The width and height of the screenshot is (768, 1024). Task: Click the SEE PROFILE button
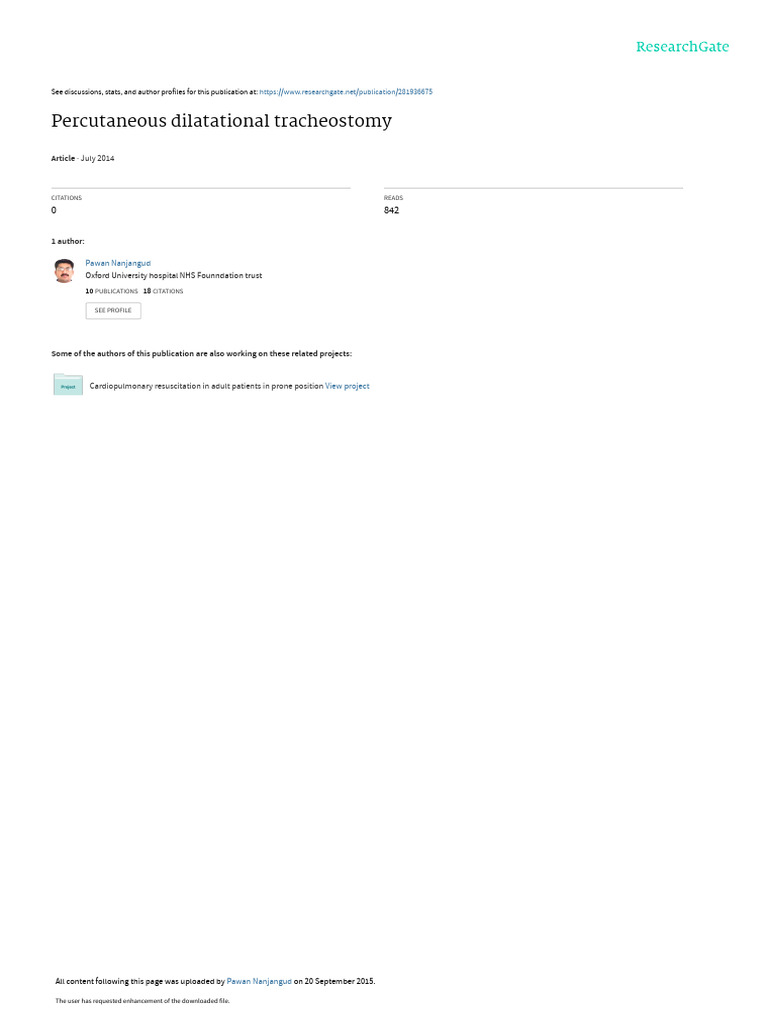[113, 310]
